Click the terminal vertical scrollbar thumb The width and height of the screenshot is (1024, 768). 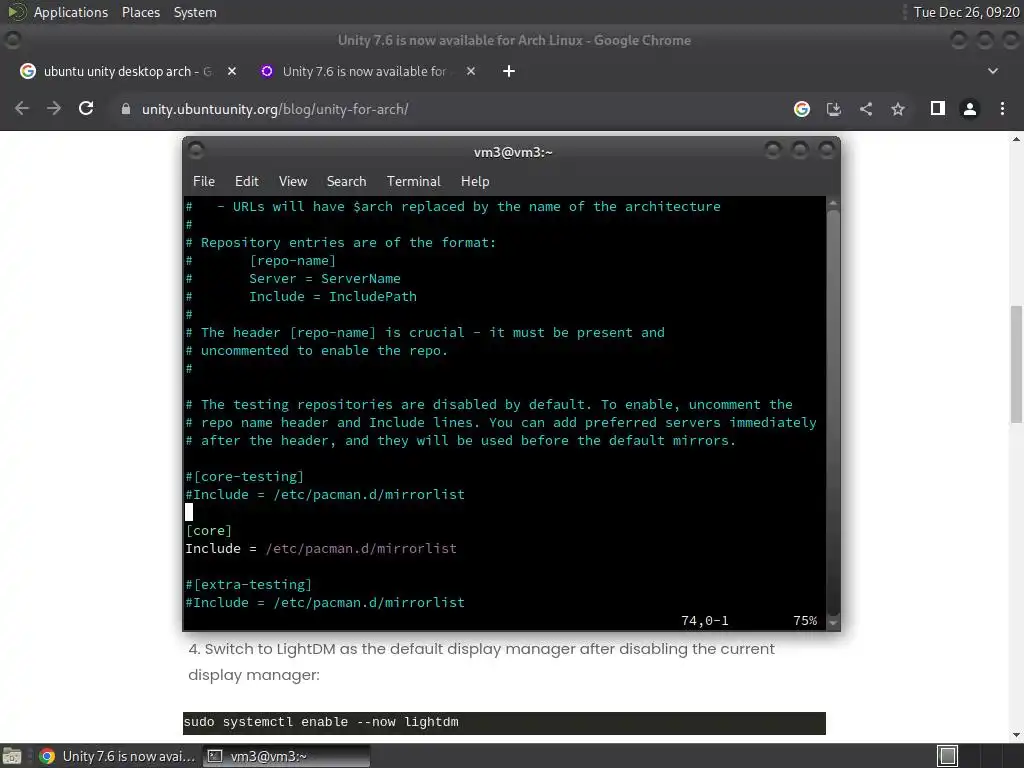(x=833, y=411)
